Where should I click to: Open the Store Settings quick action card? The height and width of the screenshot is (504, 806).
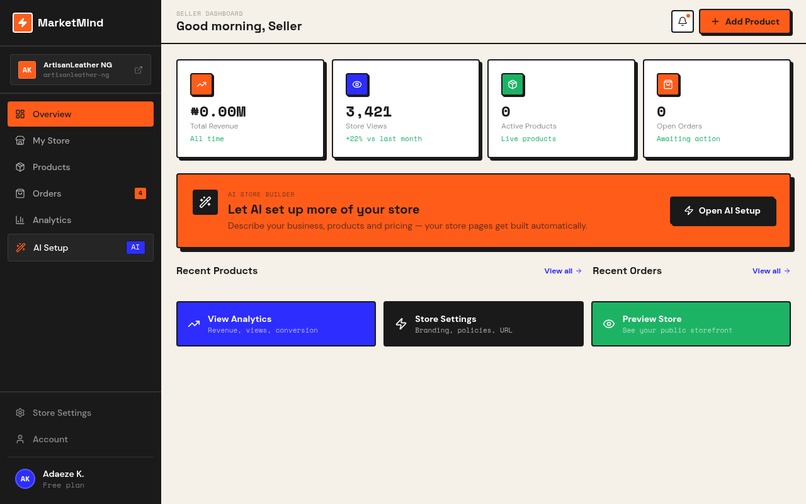click(484, 324)
